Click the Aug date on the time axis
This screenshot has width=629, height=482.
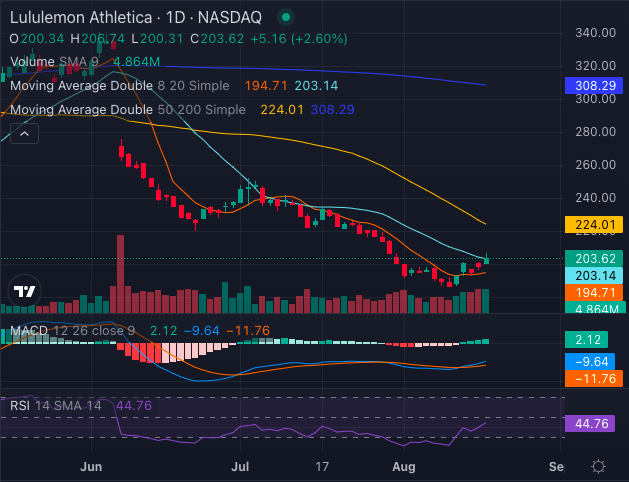click(x=403, y=466)
